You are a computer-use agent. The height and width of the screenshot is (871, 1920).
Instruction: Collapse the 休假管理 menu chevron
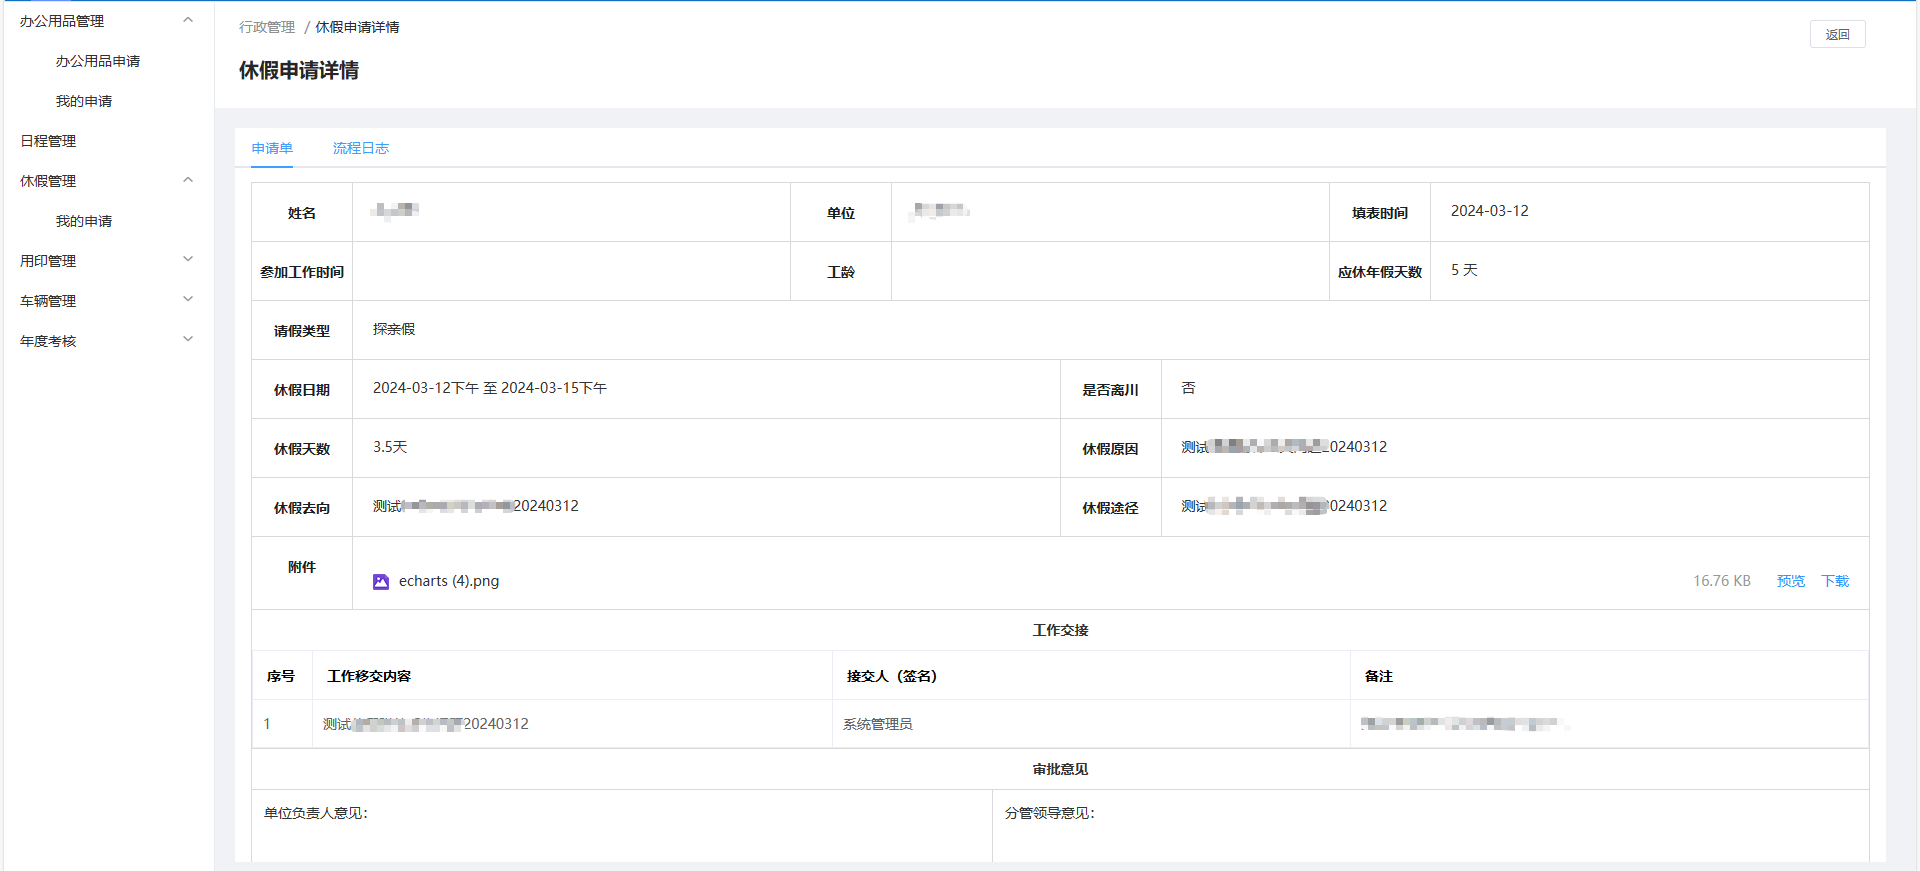188,180
